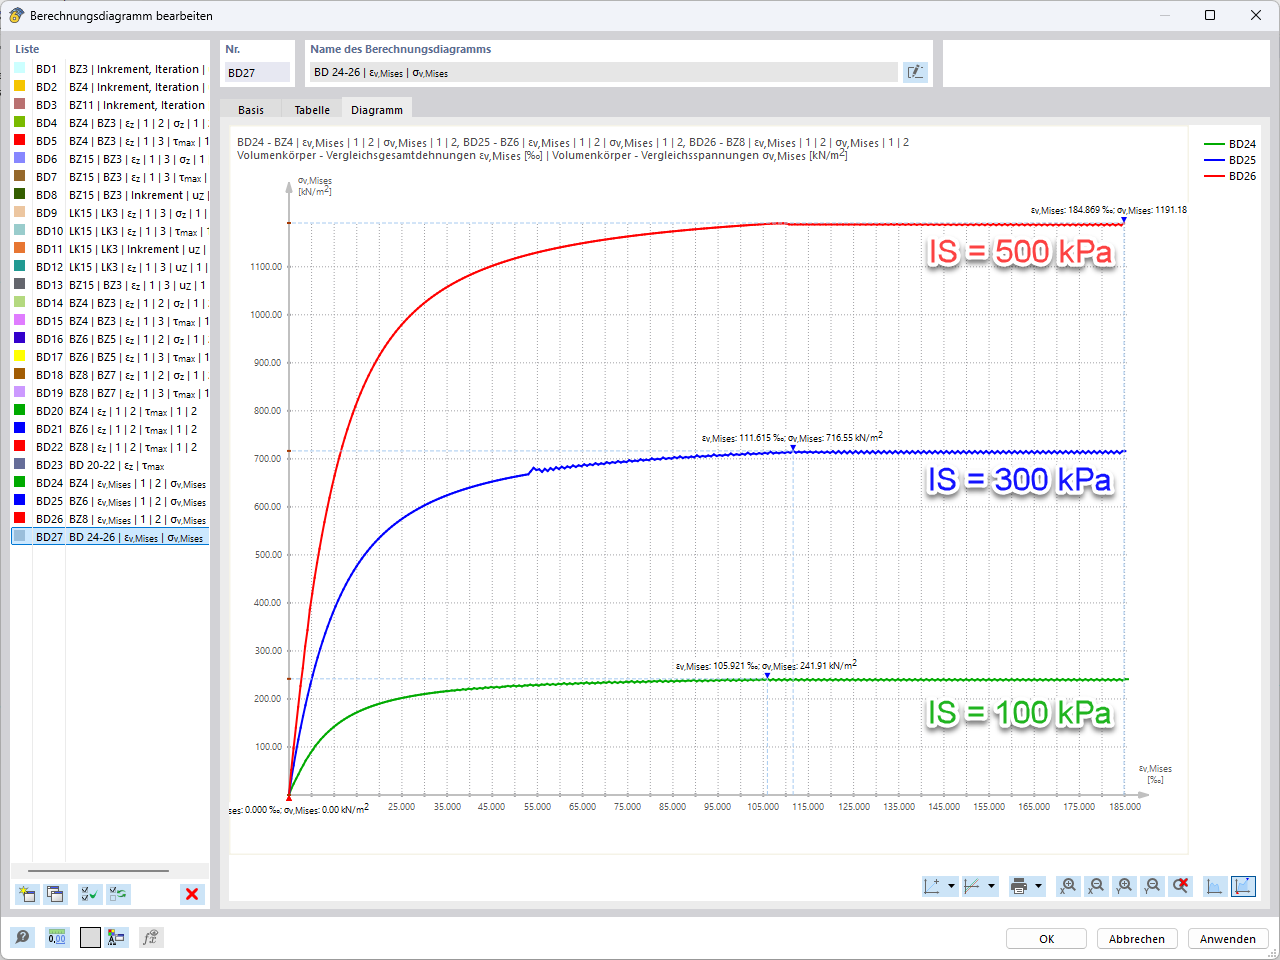Select list entry BD13 in the list
Viewport: 1280px width, 960px height.
tap(110, 285)
